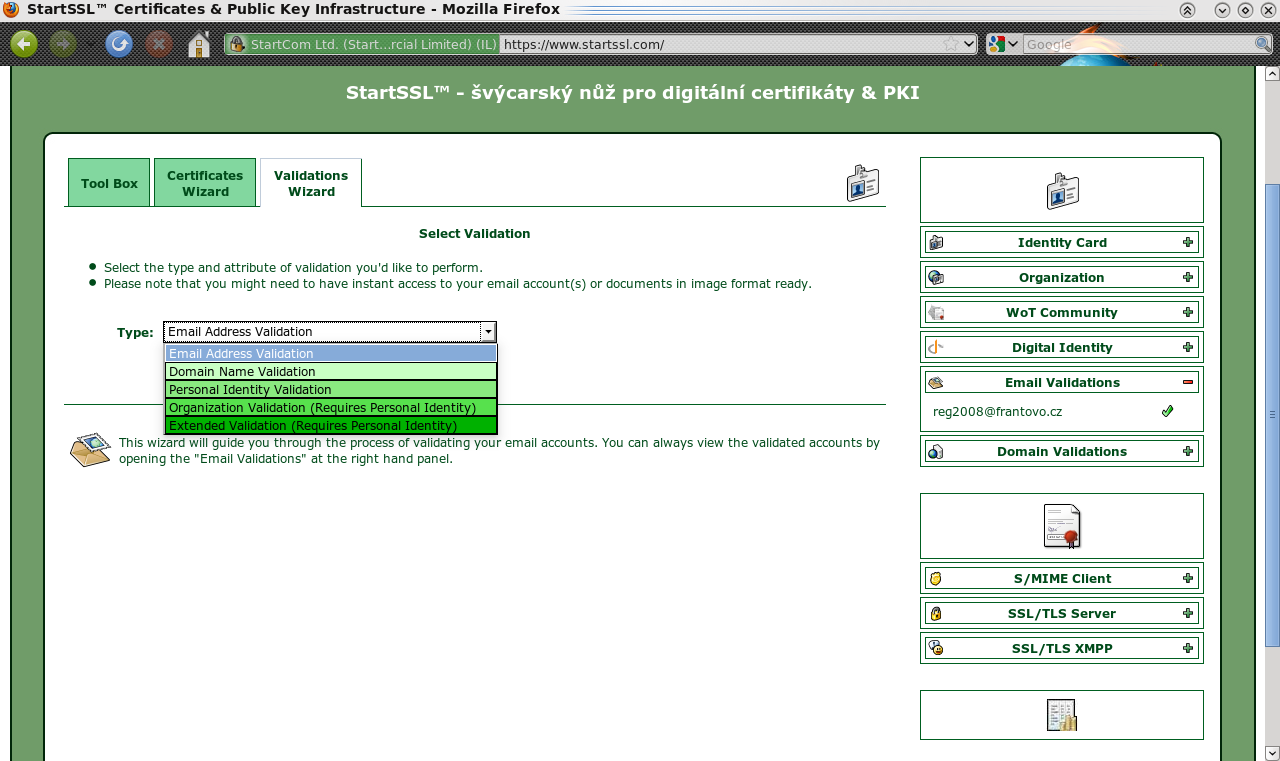Click the title bar double-chevron shade button
Screen dimensions: 1280x761
pos(1187,9)
